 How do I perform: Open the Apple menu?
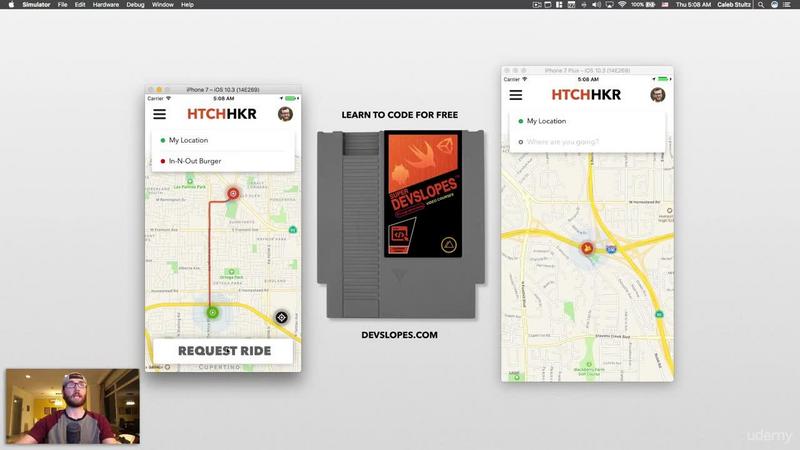pyautogui.click(x=10, y=5)
